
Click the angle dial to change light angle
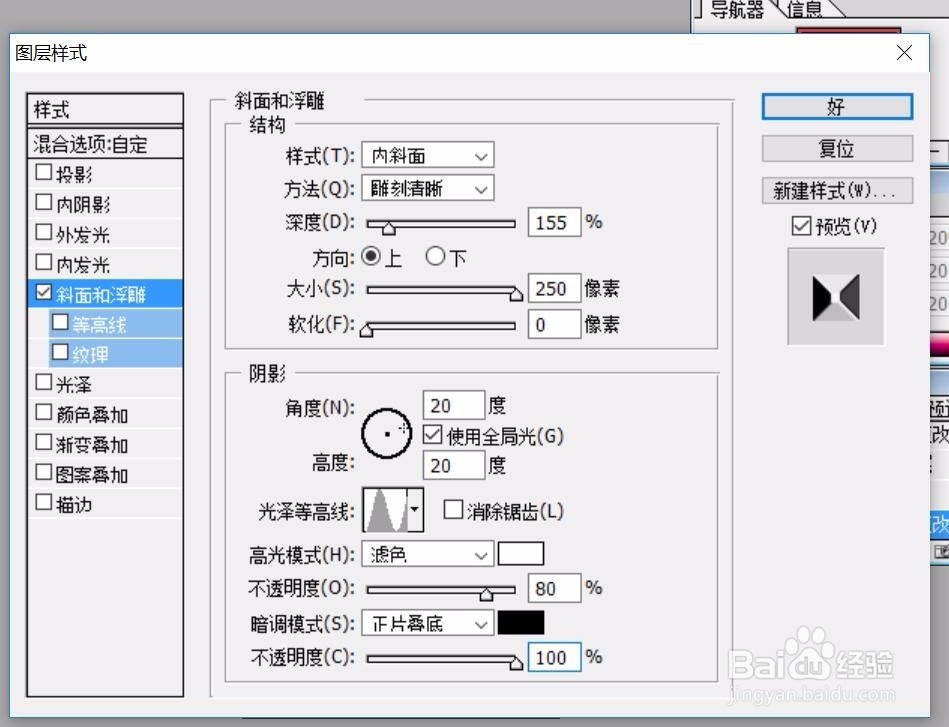click(x=388, y=434)
